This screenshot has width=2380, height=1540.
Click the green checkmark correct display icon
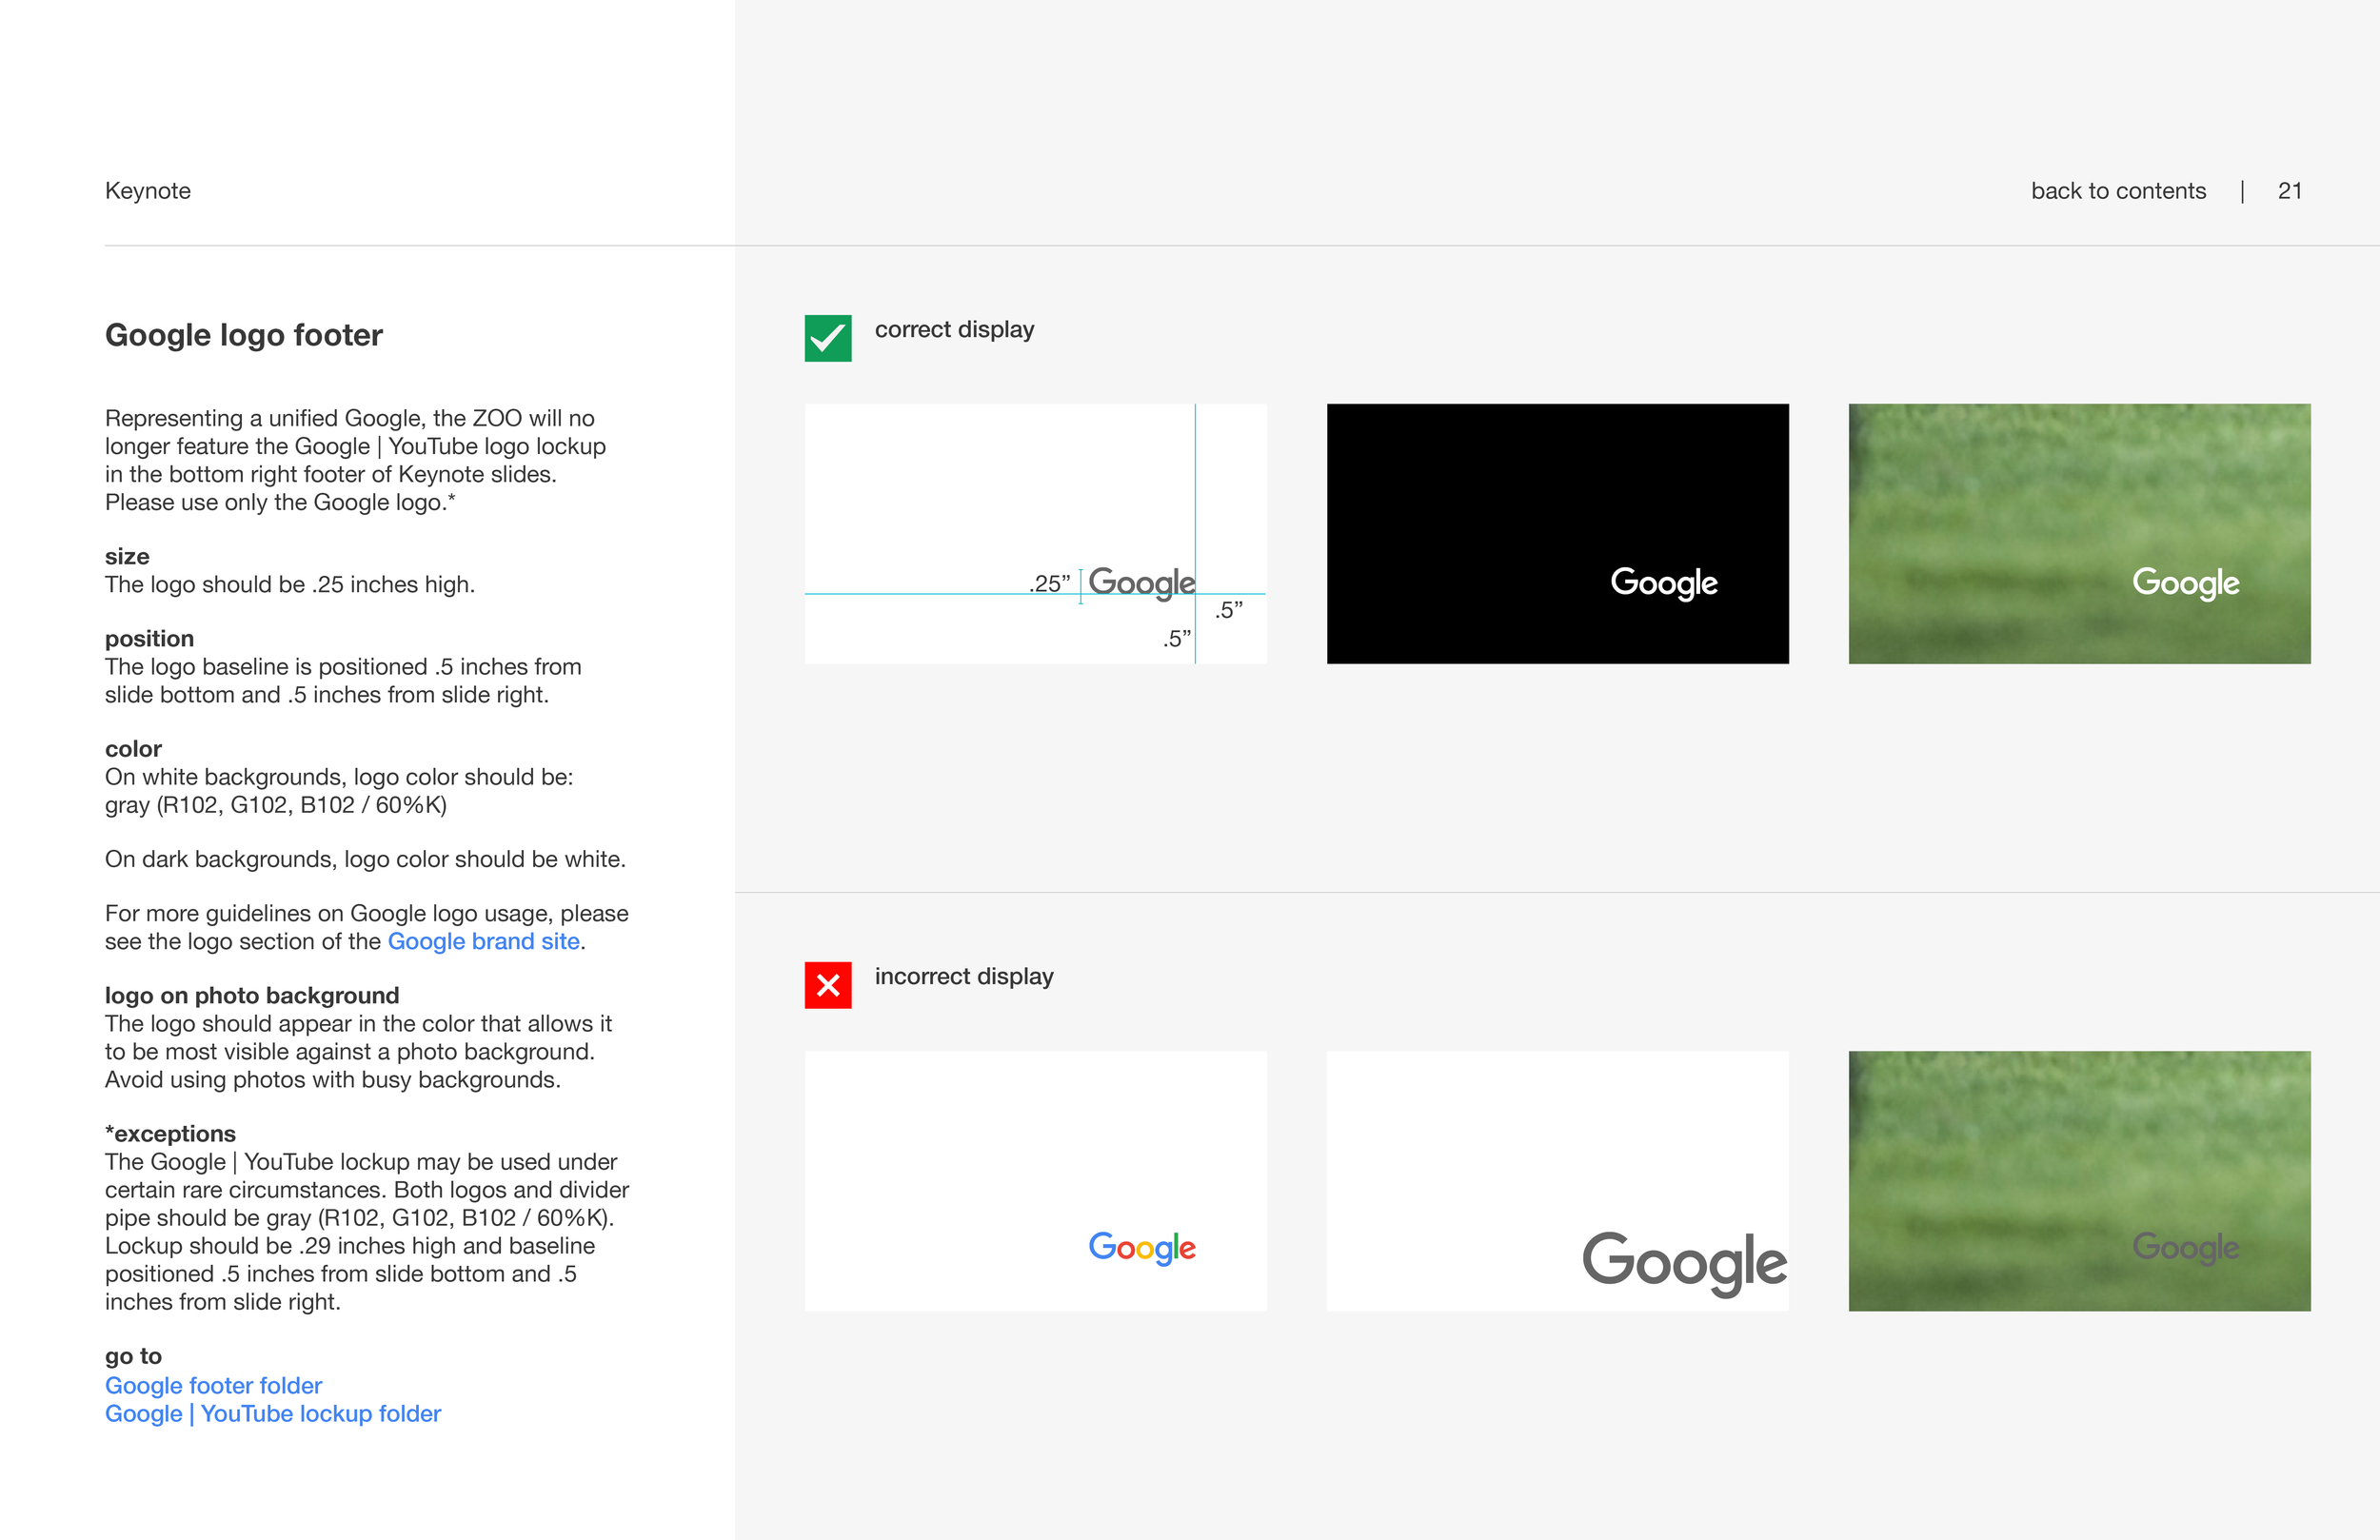pyautogui.click(x=828, y=338)
